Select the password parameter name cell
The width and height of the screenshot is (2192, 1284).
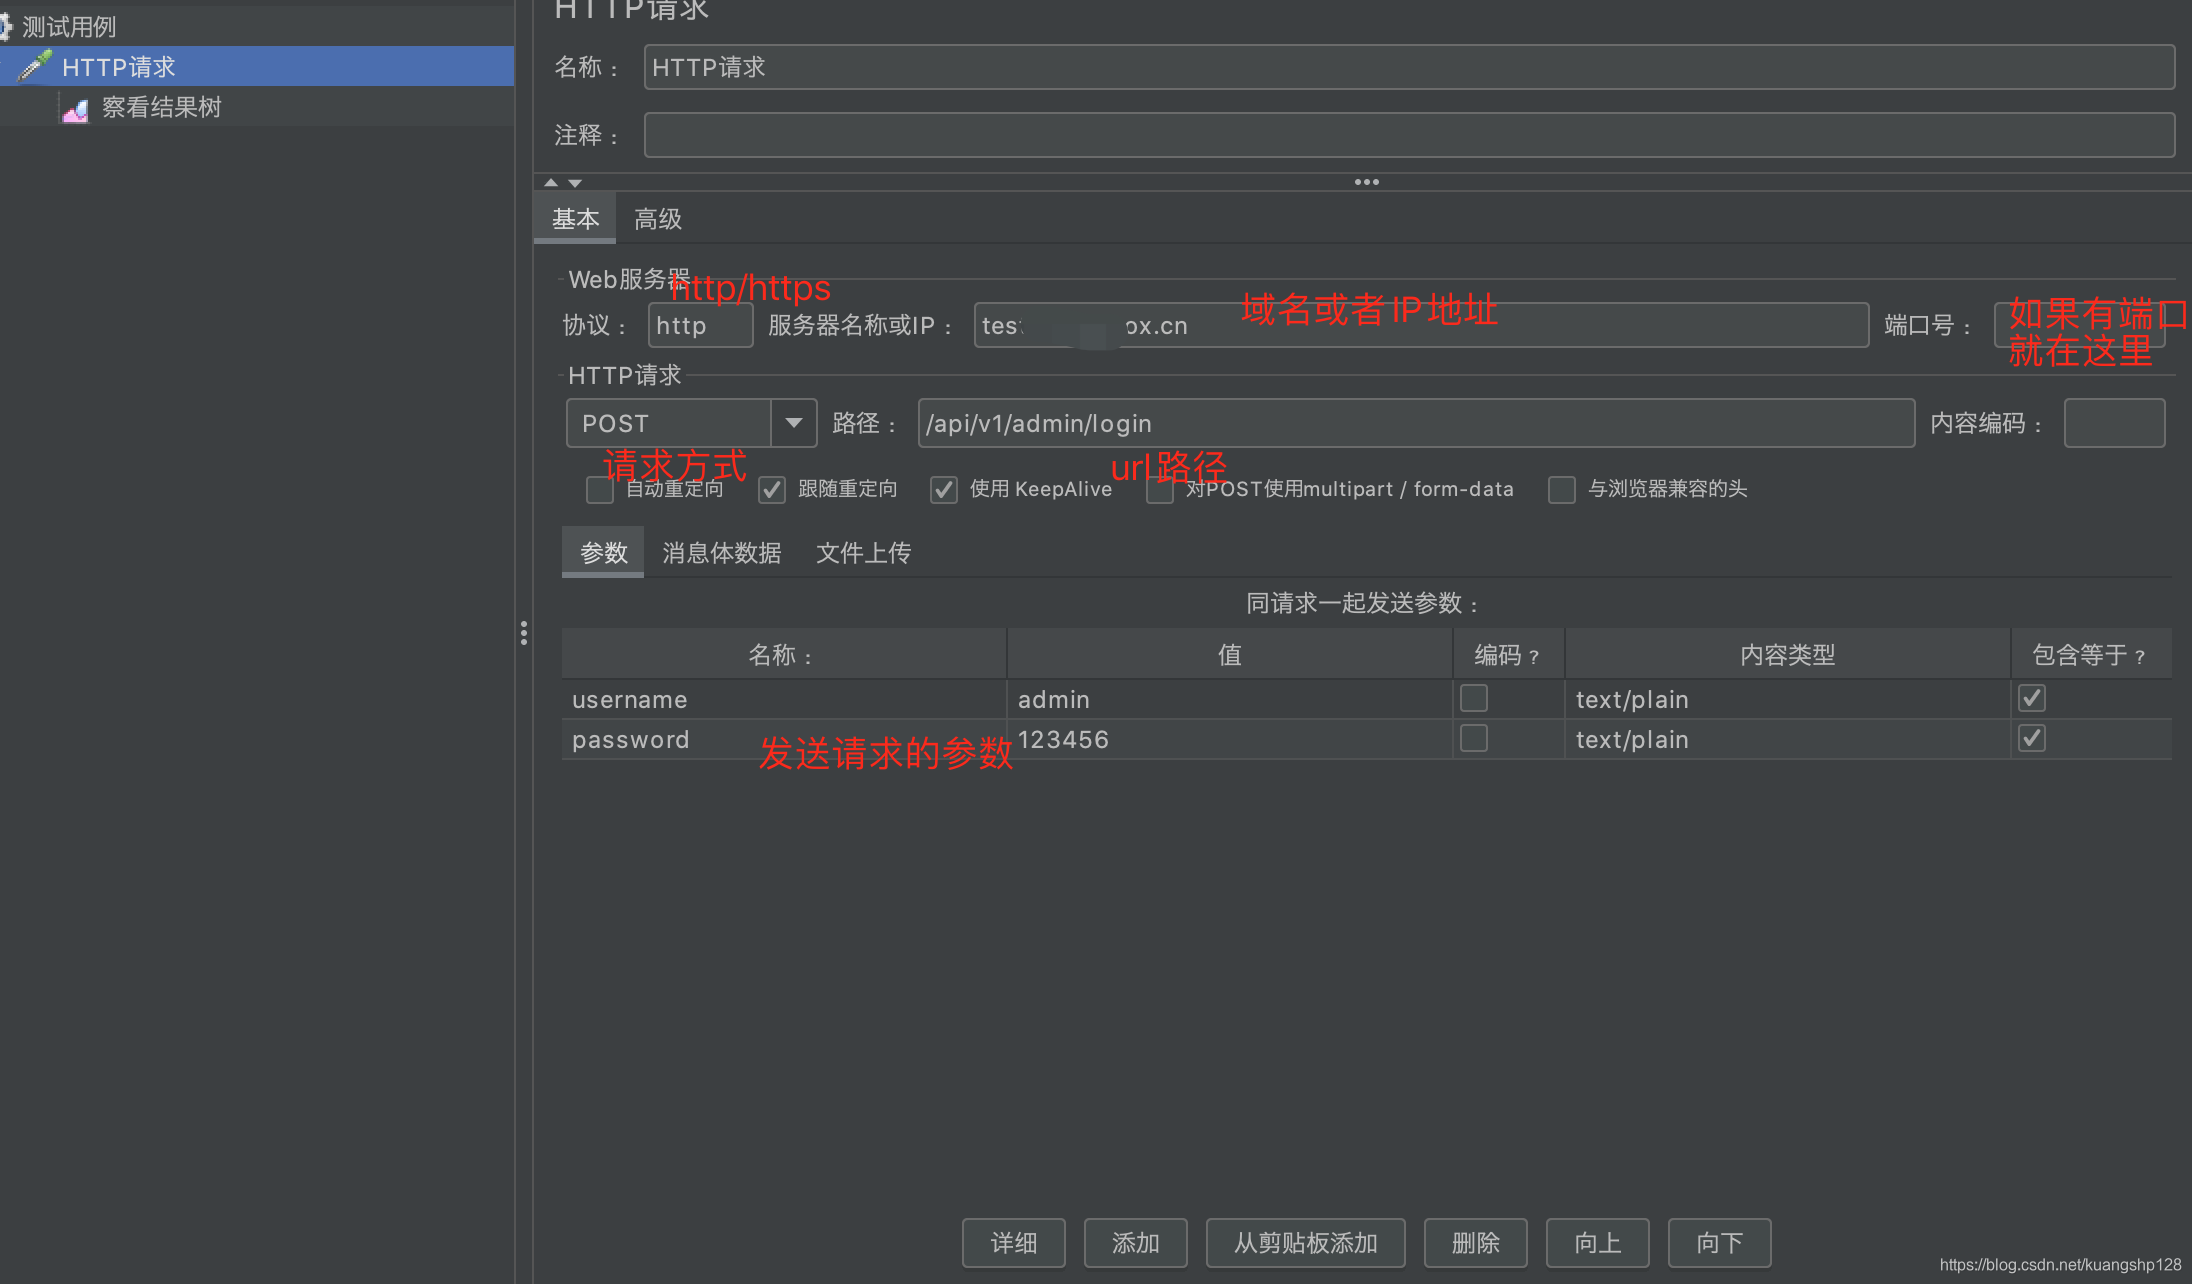[x=784, y=739]
